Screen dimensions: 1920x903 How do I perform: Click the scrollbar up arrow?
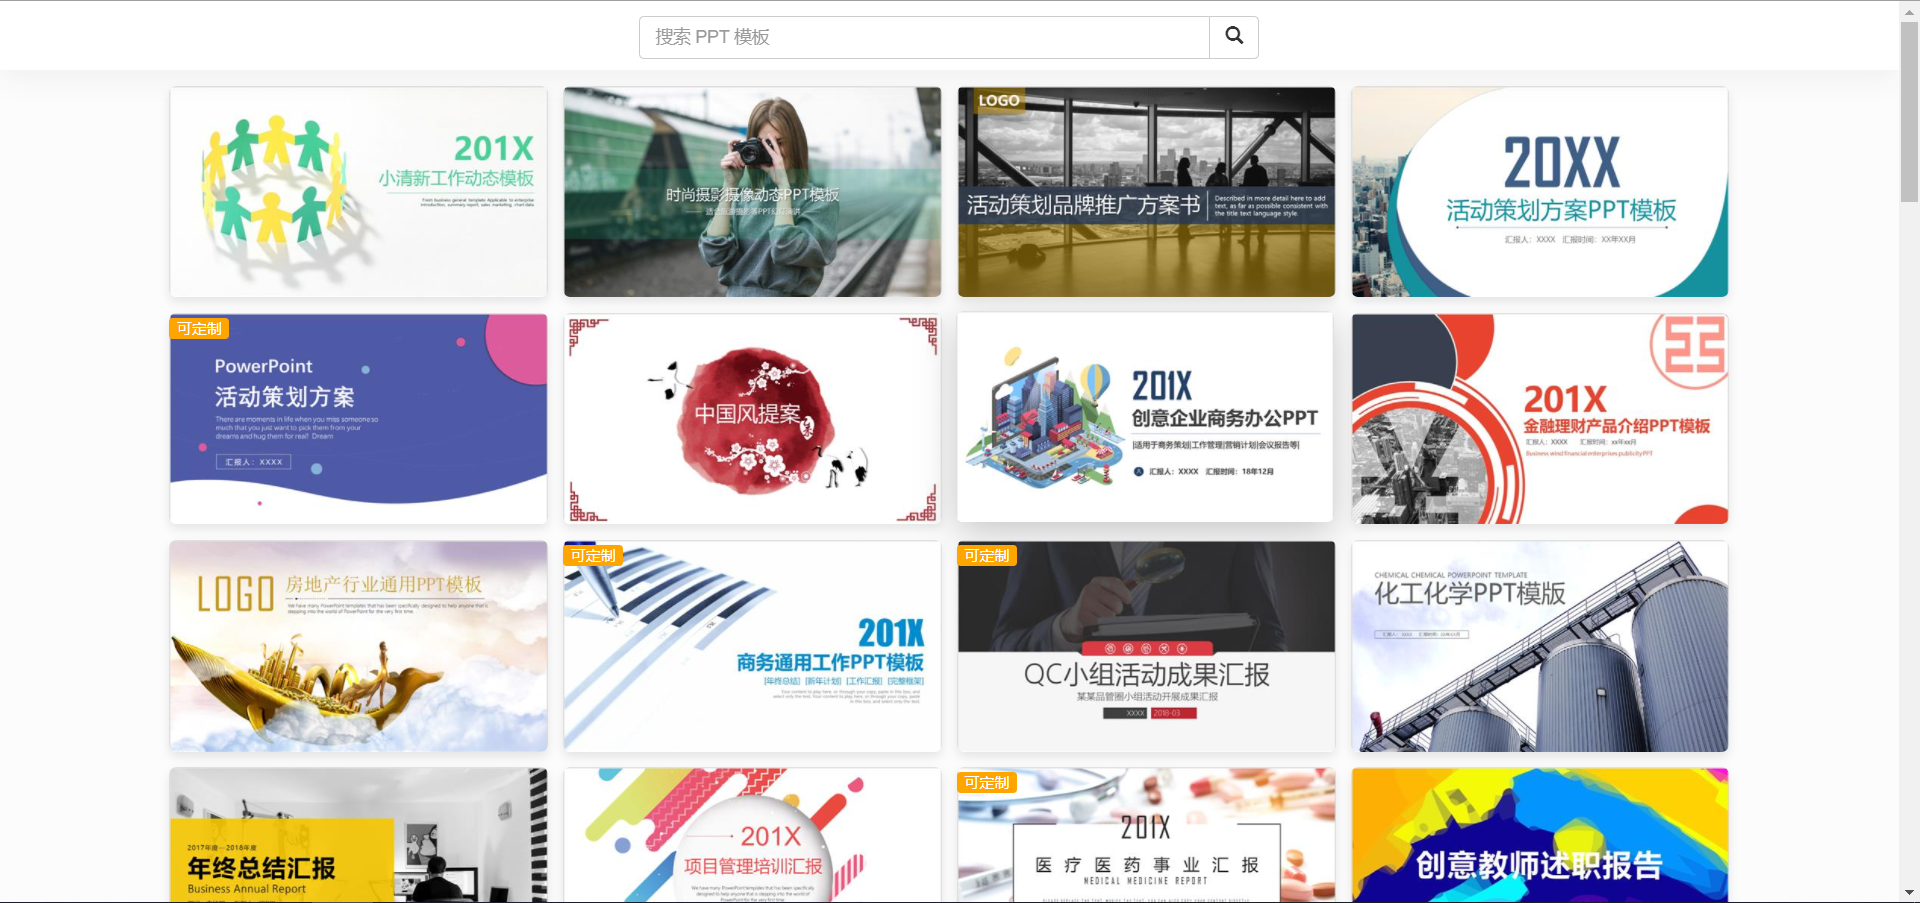pos(1908,10)
